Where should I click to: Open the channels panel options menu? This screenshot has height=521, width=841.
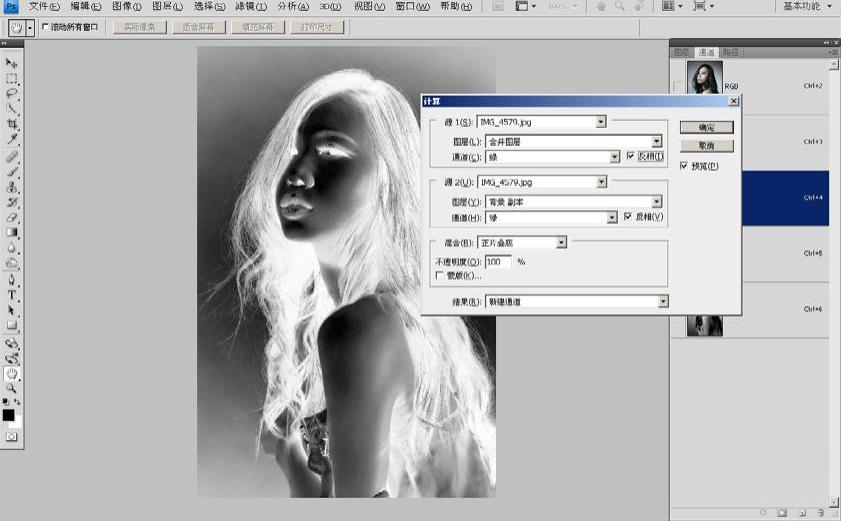(833, 52)
